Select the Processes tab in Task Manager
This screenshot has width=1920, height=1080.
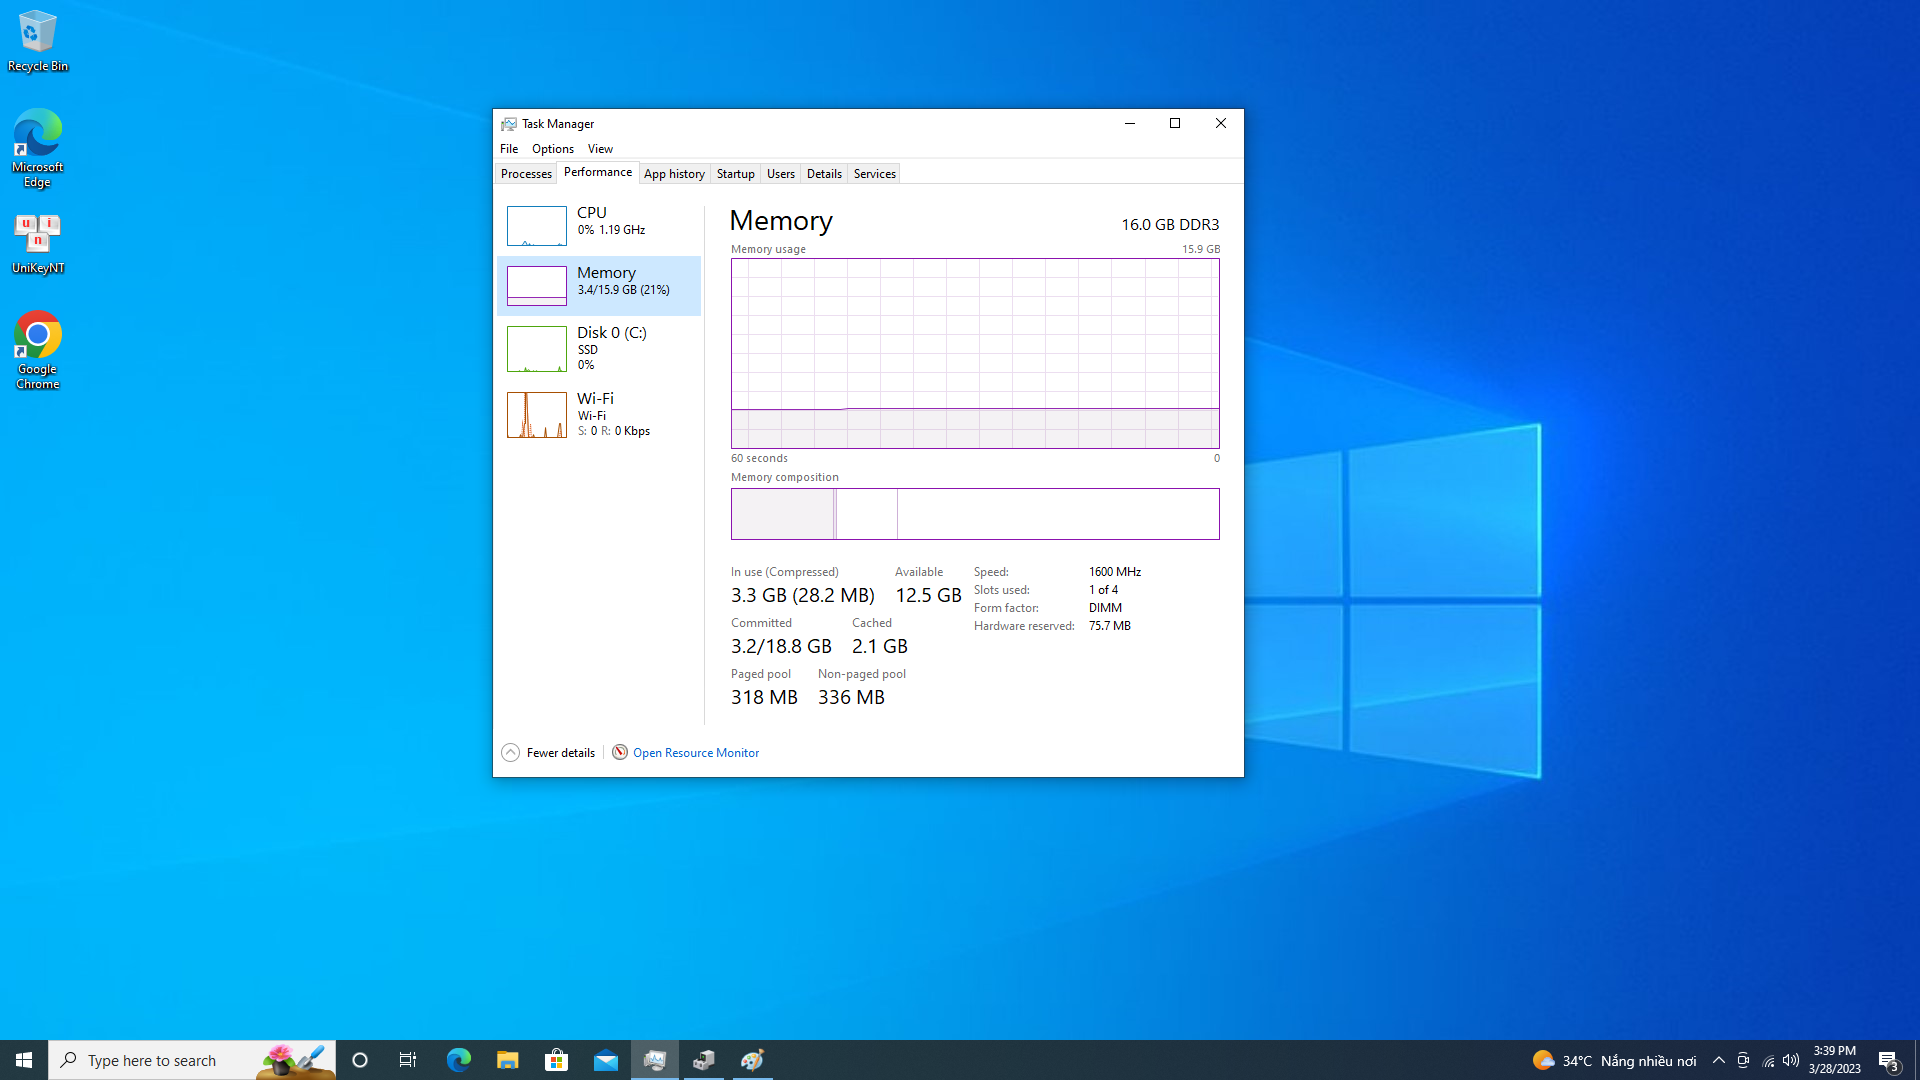525,173
